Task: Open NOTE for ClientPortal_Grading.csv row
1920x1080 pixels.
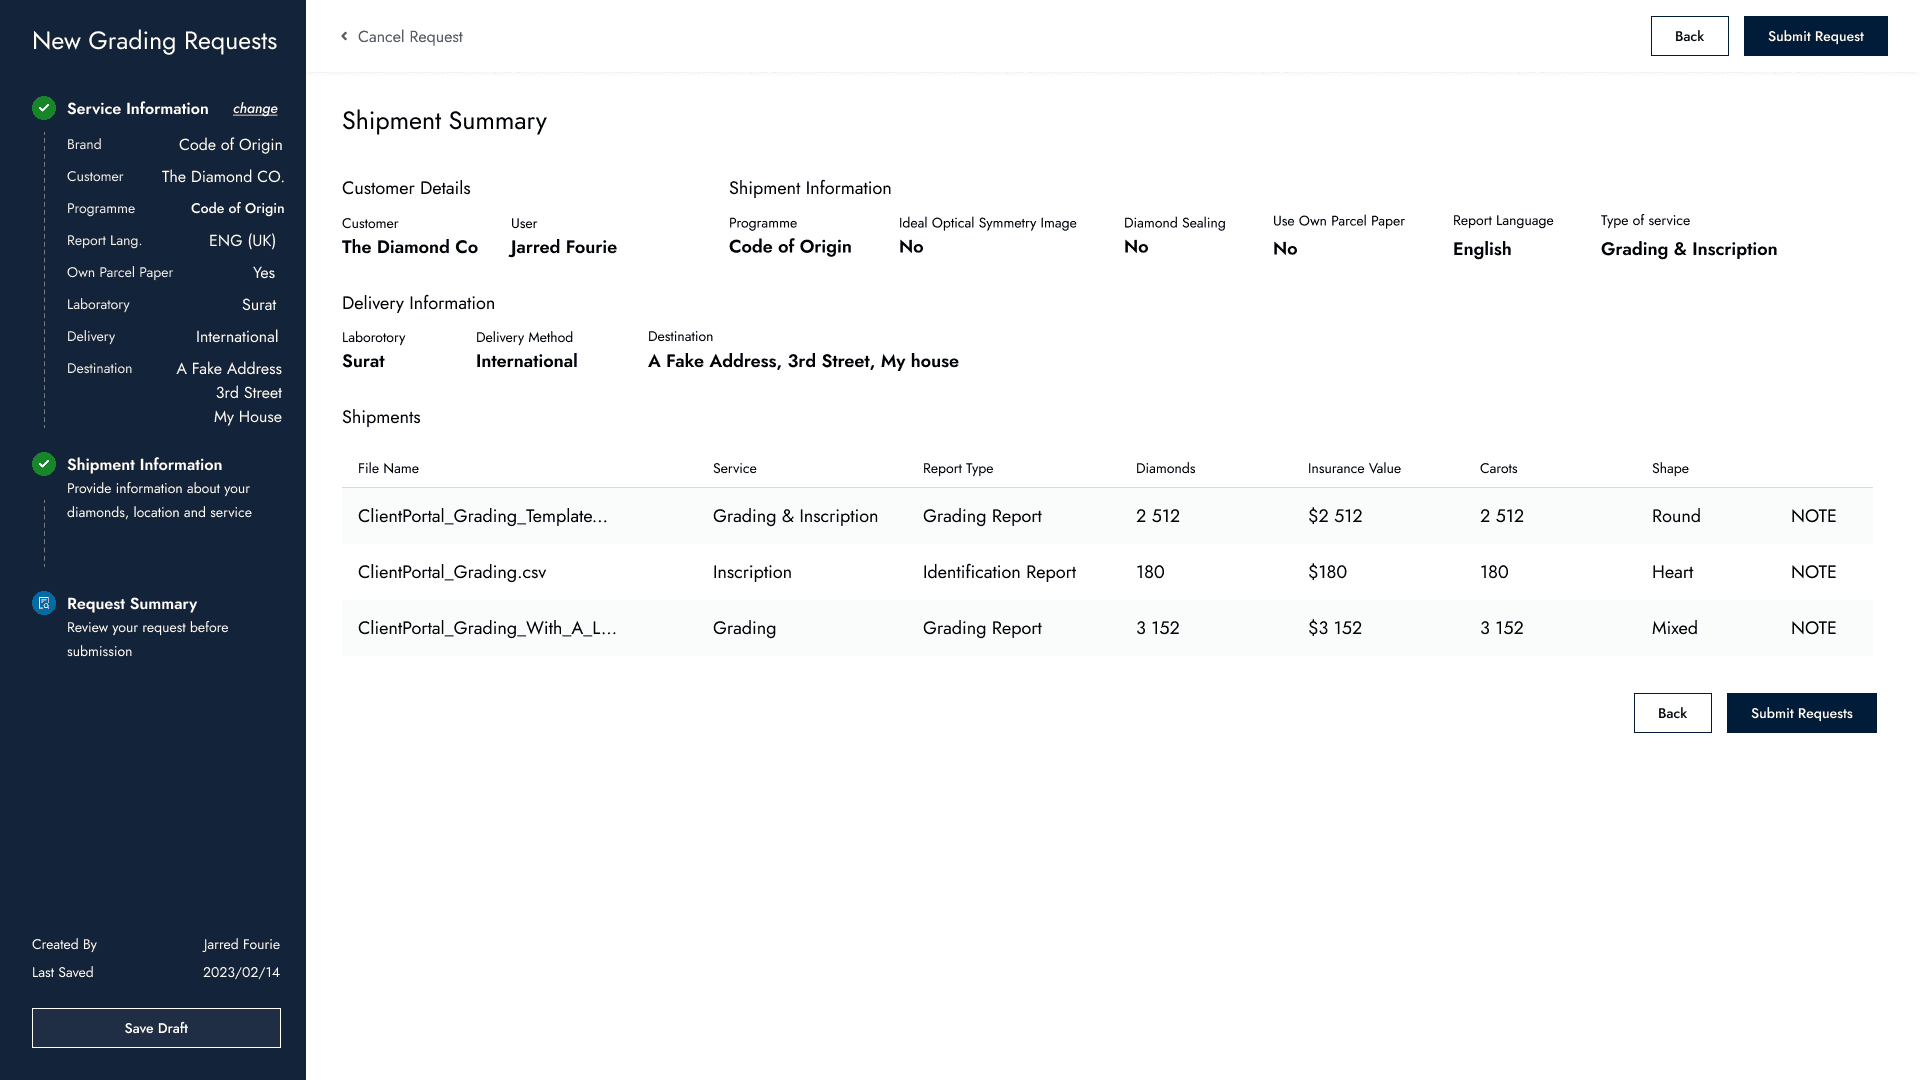Action: click(1813, 572)
